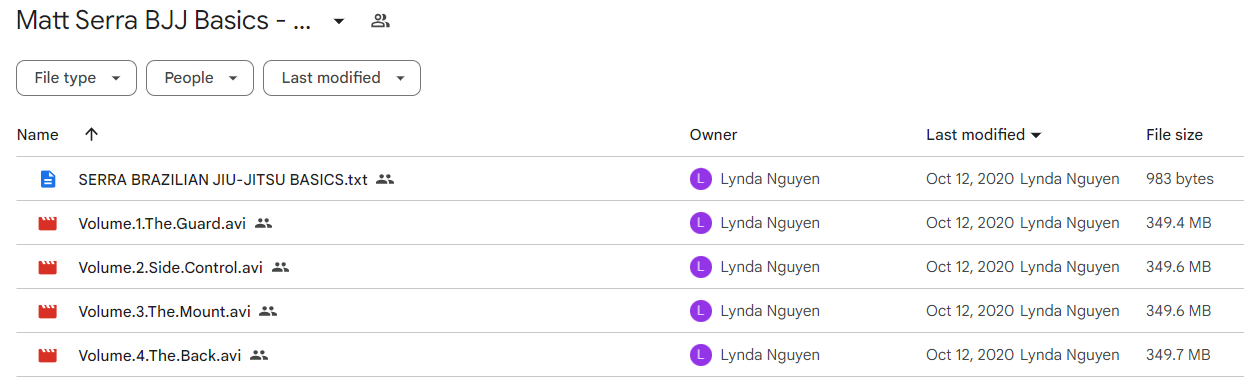Click the video icon for Volume.3.The.Mount.avi
This screenshot has width=1244, height=389.
[x=47, y=311]
